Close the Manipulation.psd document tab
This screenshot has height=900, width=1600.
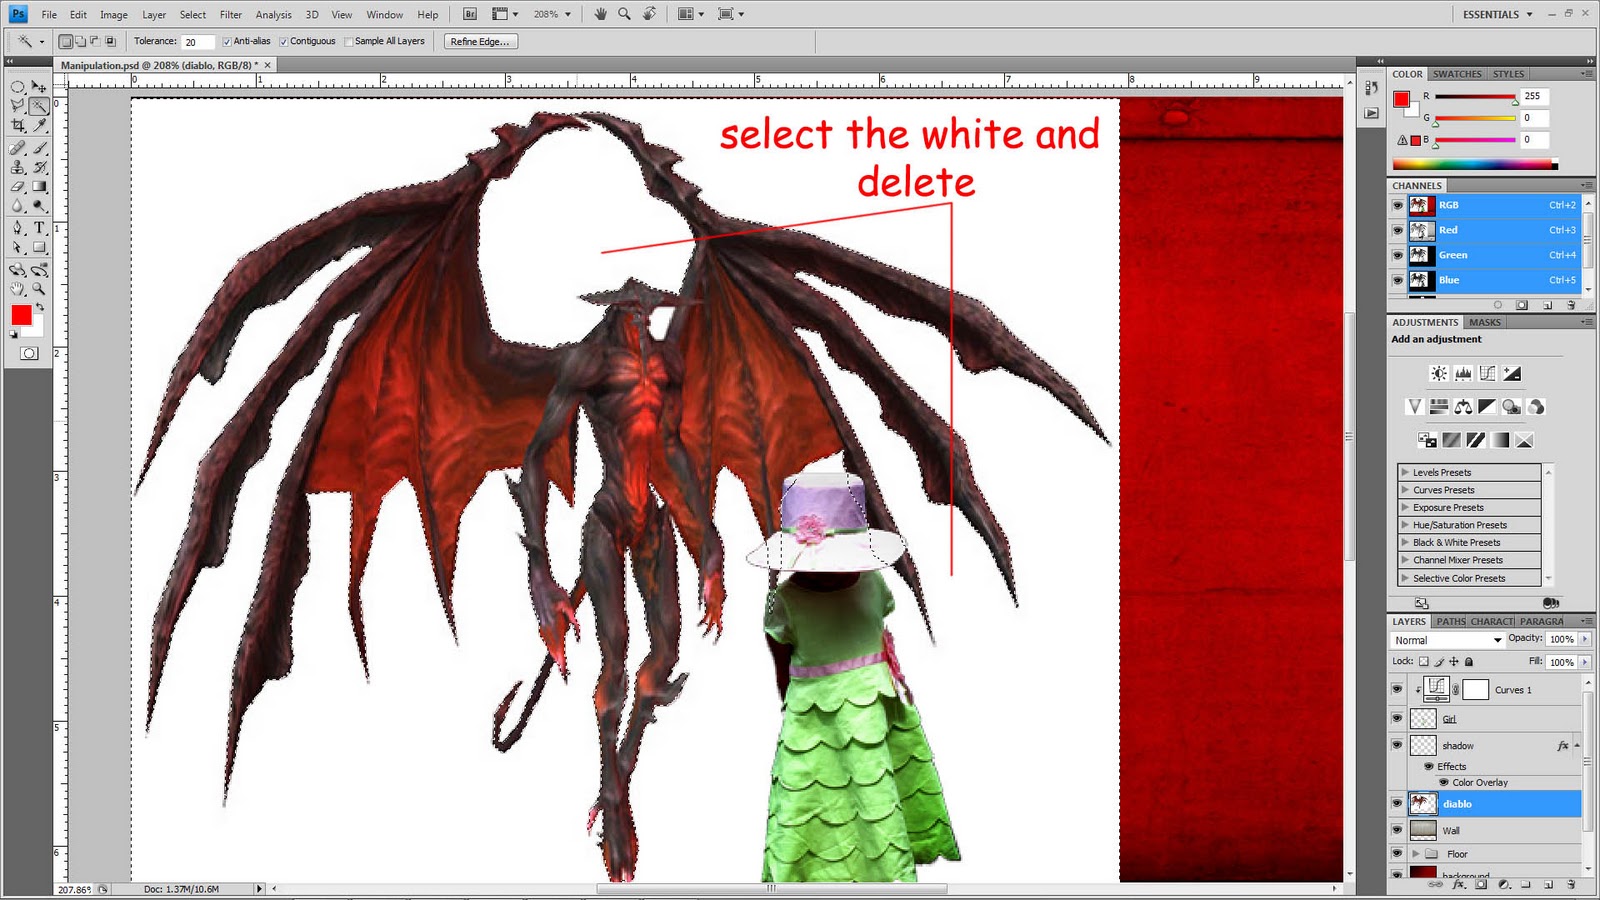click(x=267, y=65)
